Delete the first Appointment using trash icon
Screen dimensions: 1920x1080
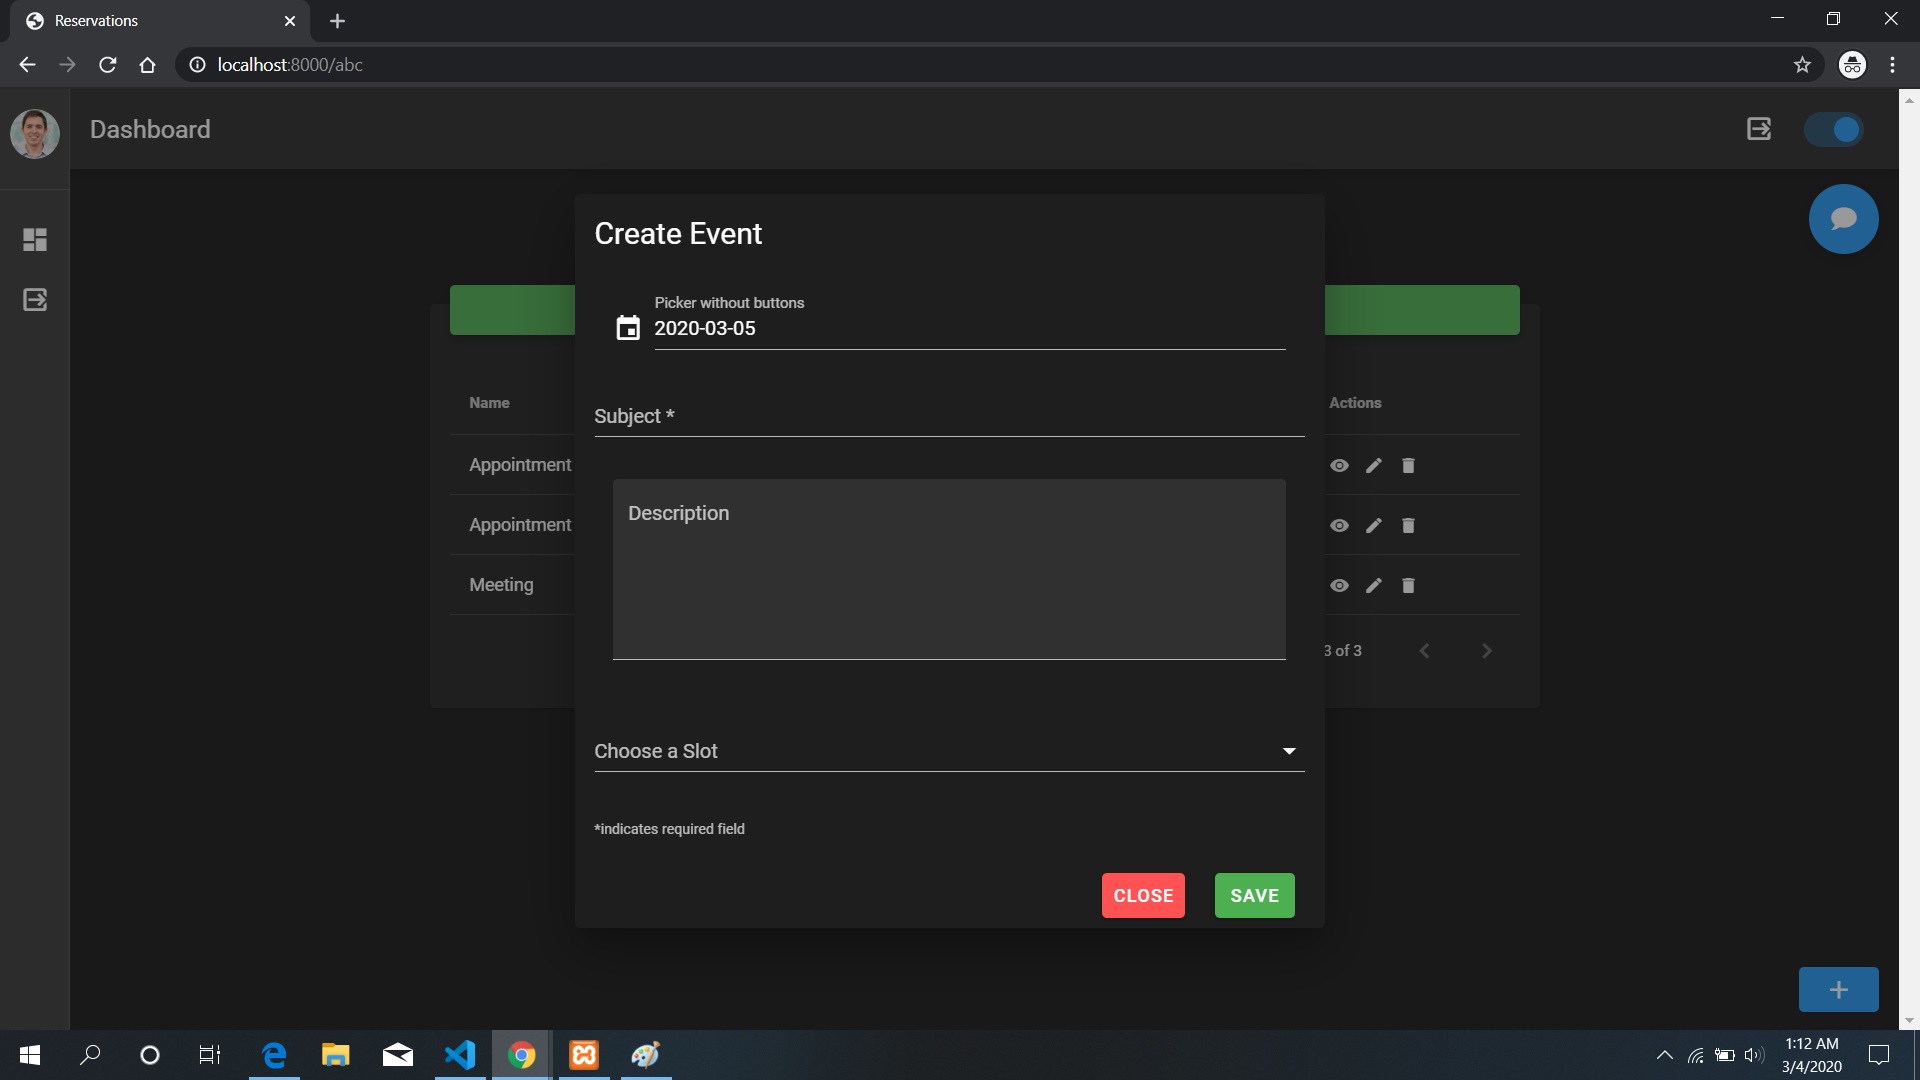[x=1408, y=465]
